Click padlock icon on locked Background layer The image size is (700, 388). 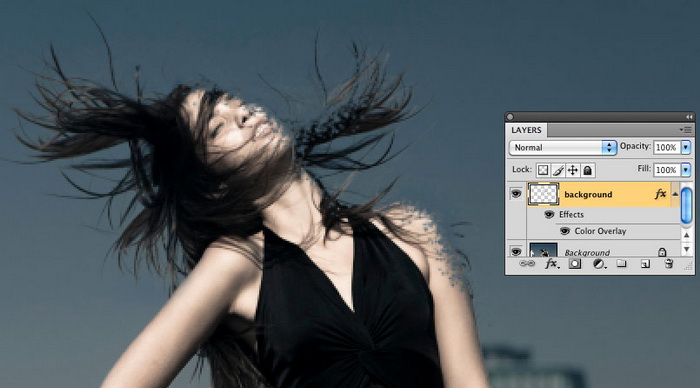pyautogui.click(x=662, y=252)
